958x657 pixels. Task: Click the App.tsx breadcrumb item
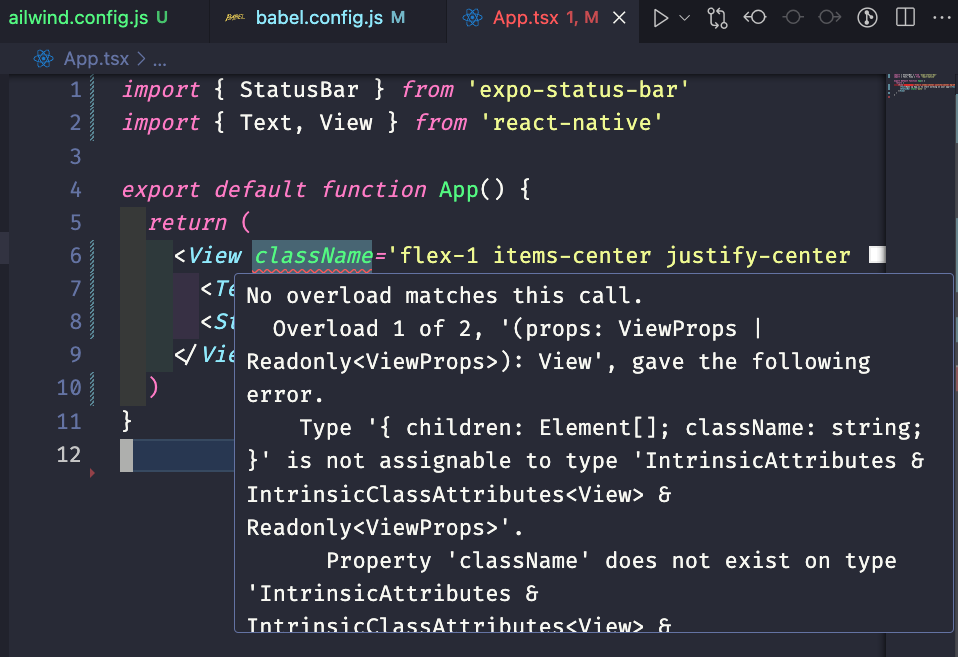(x=96, y=59)
